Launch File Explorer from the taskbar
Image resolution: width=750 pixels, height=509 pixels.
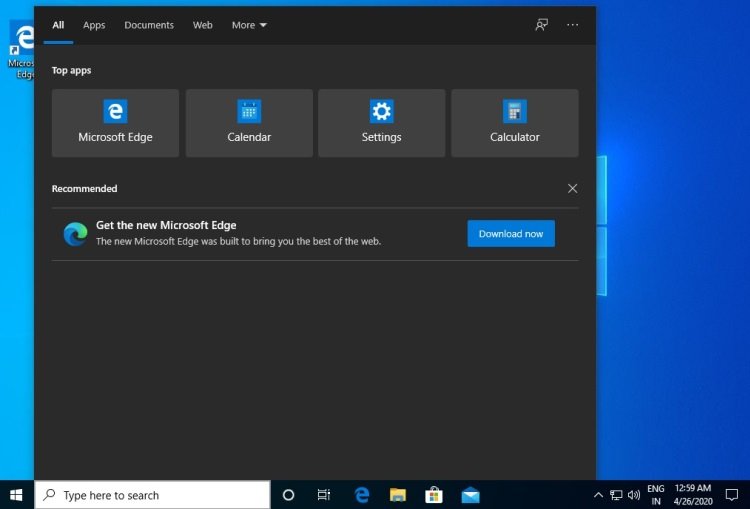pyautogui.click(x=397, y=495)
